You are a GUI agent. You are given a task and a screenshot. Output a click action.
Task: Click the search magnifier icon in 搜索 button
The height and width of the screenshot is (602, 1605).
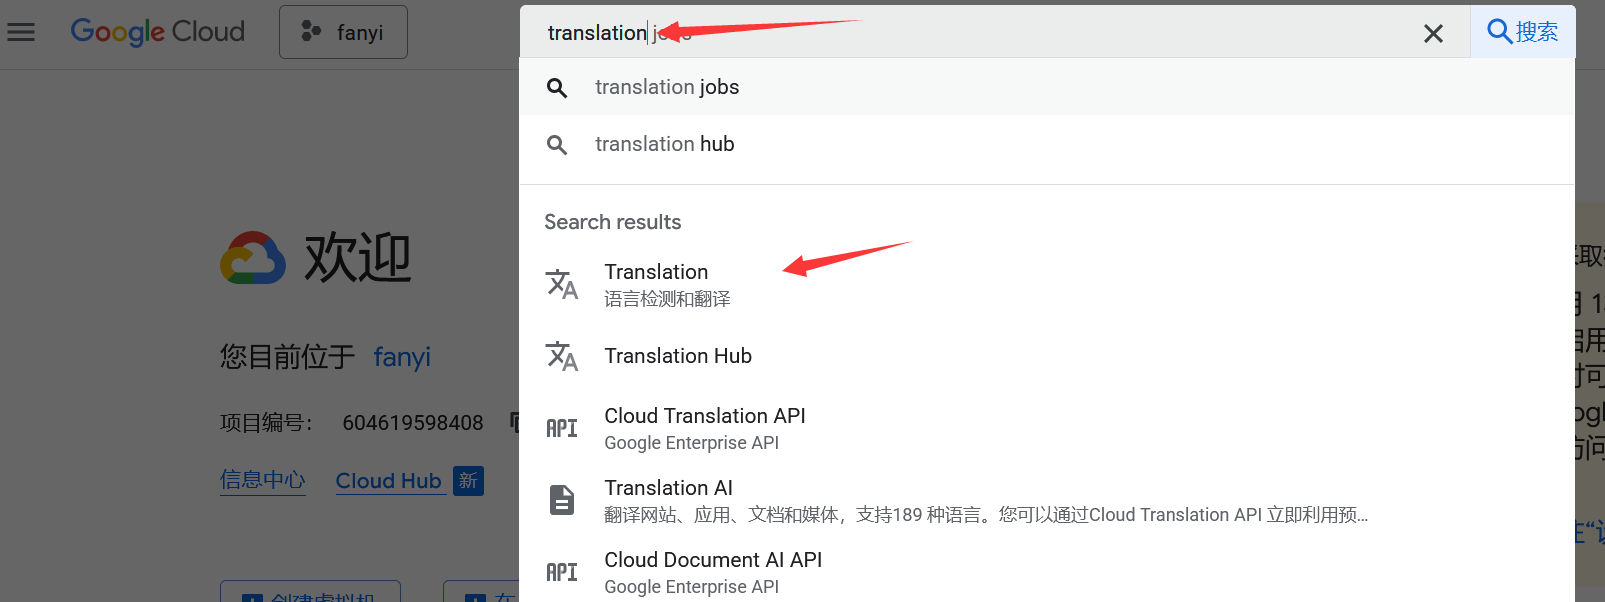(1499, 32)
